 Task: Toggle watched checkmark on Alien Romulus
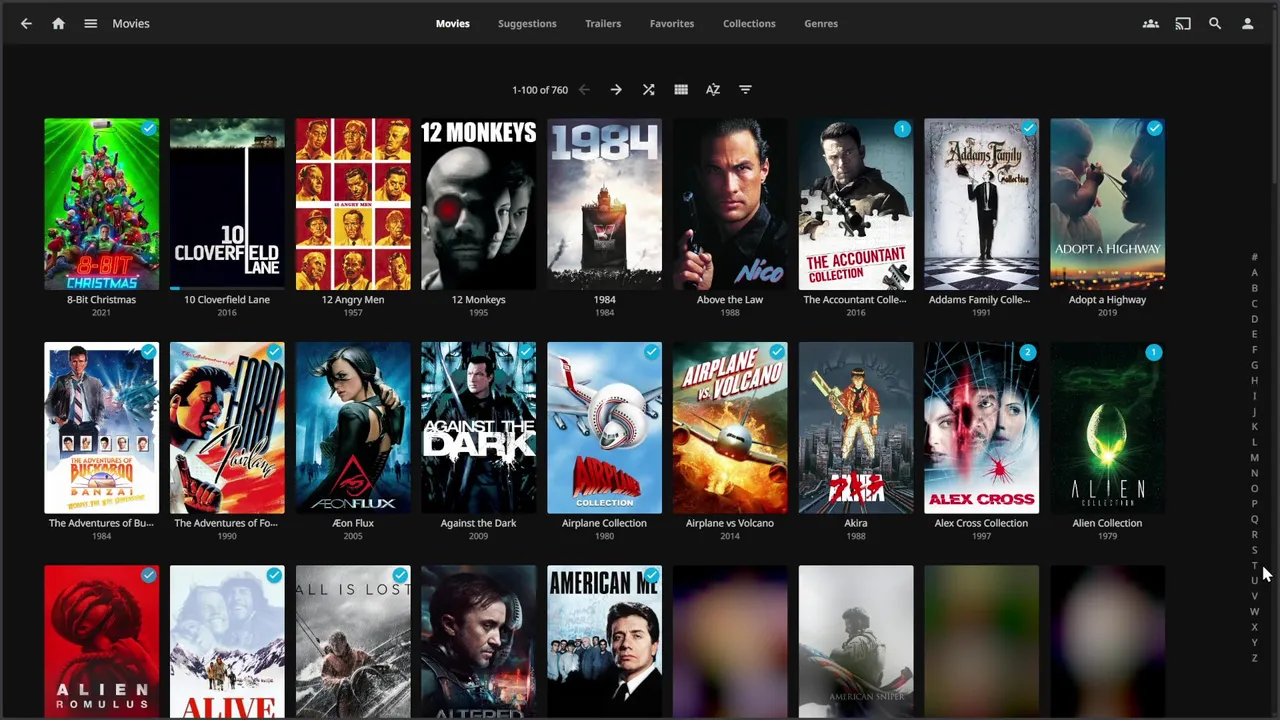149,575
